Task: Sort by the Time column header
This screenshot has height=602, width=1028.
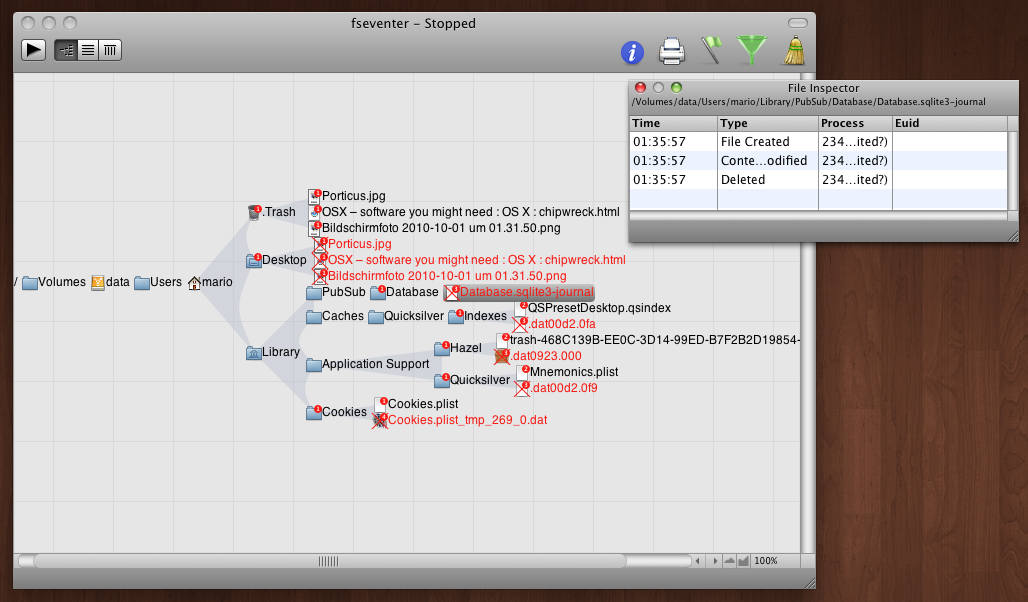Action: tap(673, 123)
